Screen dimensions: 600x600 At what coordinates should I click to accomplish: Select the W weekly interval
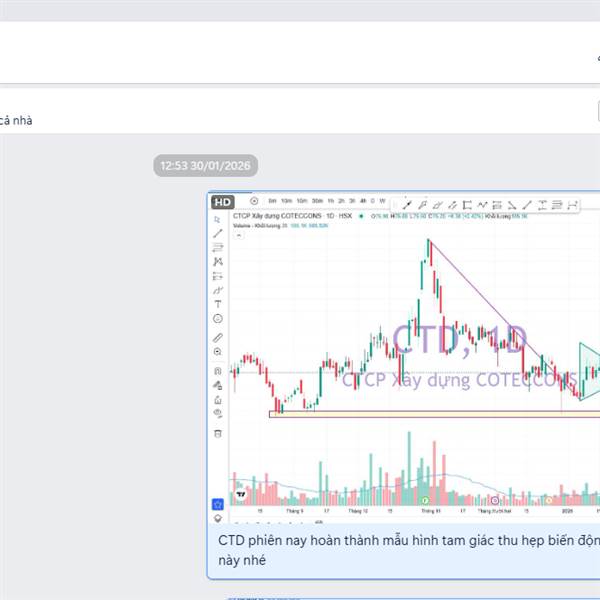pyautogui.click(x=382, y=201)
